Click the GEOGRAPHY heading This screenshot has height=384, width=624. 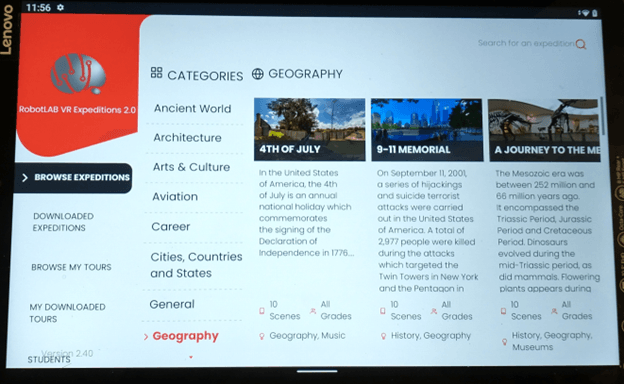[305, 74]
